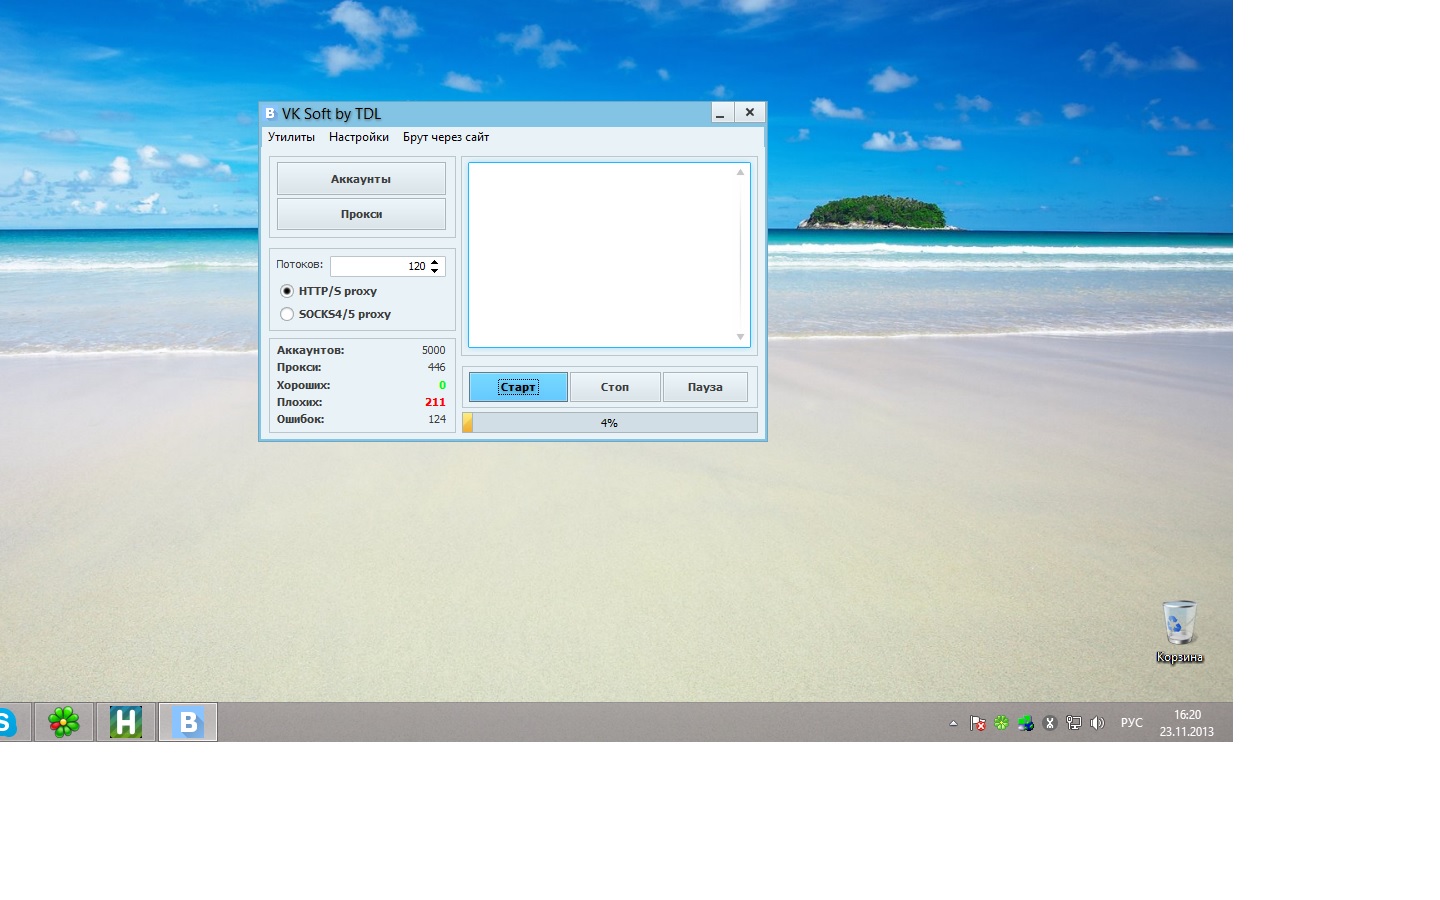Decrease Потоков value with down arrow
Image resolution: width=1440 pixels, height=900 pixels.
pyautogui.click(x=435, y=271)
